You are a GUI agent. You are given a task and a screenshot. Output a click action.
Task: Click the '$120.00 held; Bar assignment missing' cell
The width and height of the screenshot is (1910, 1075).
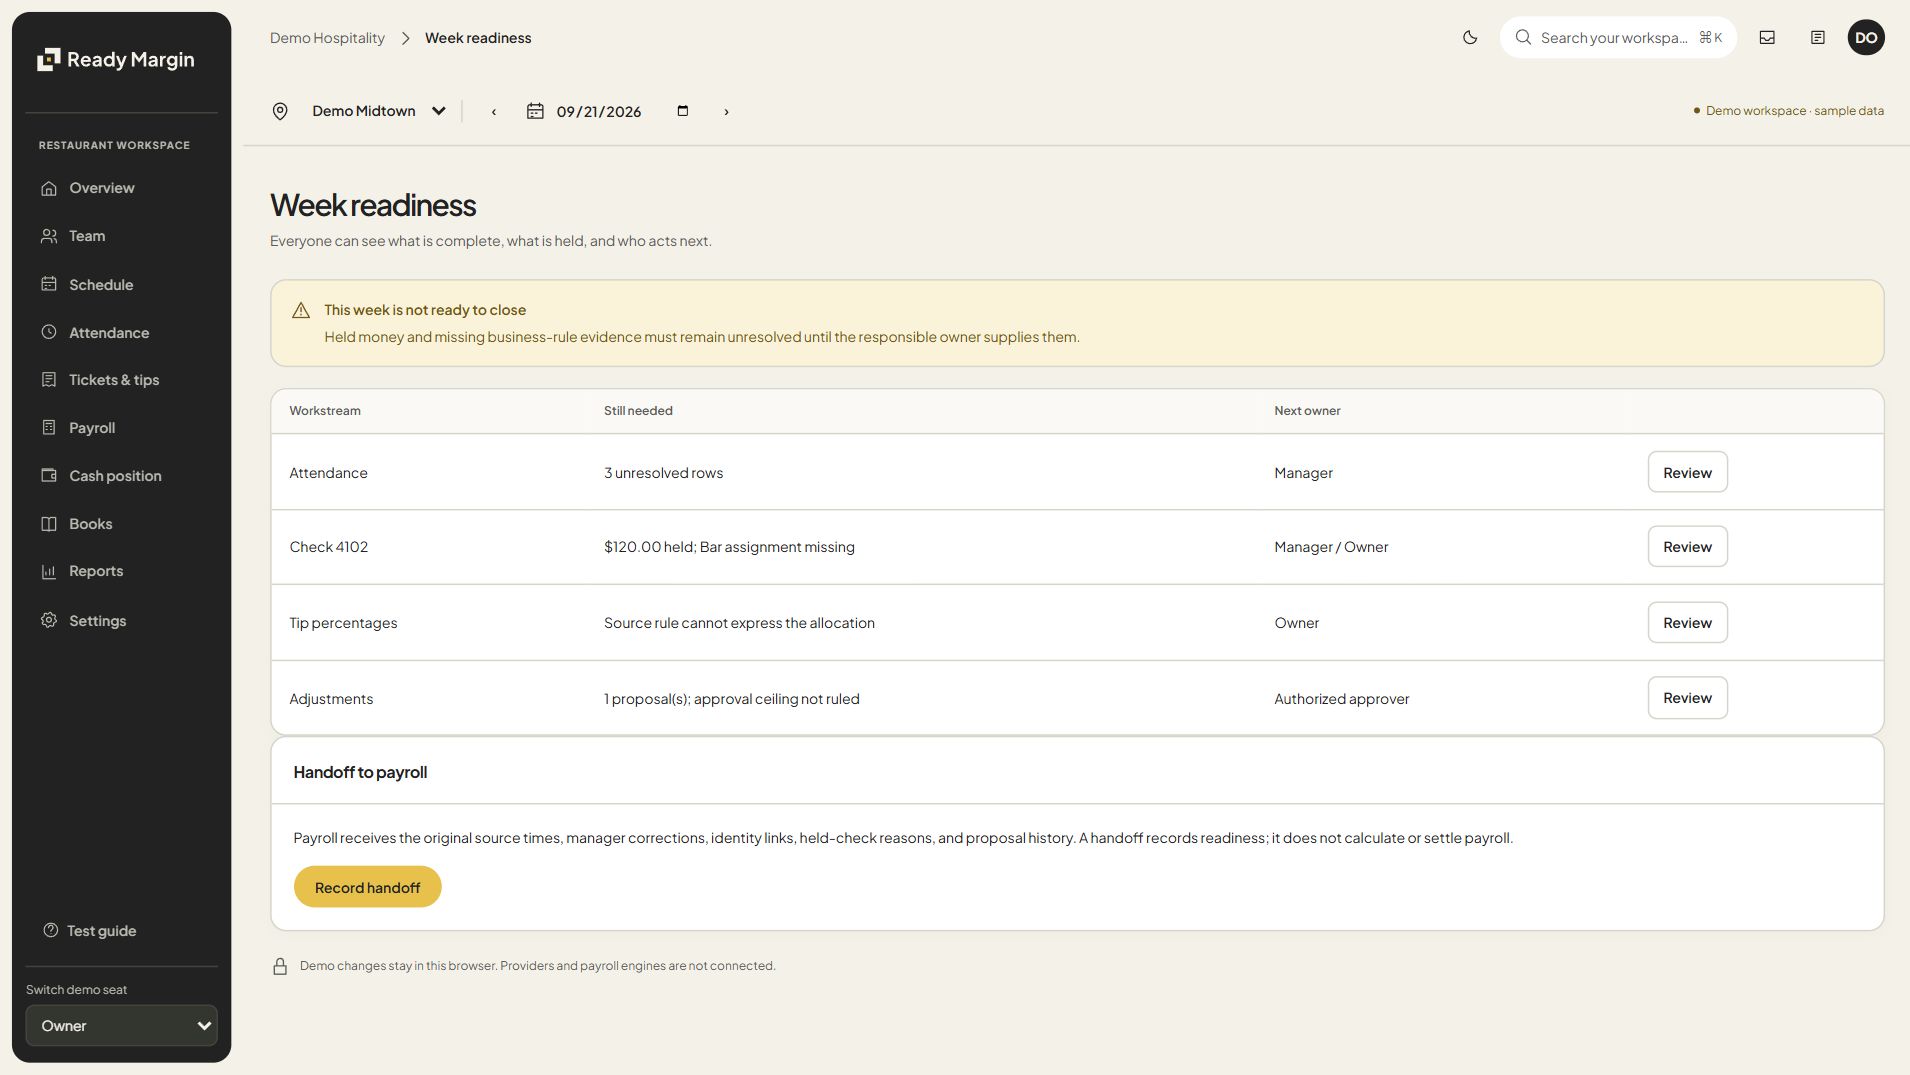point(729,547)
